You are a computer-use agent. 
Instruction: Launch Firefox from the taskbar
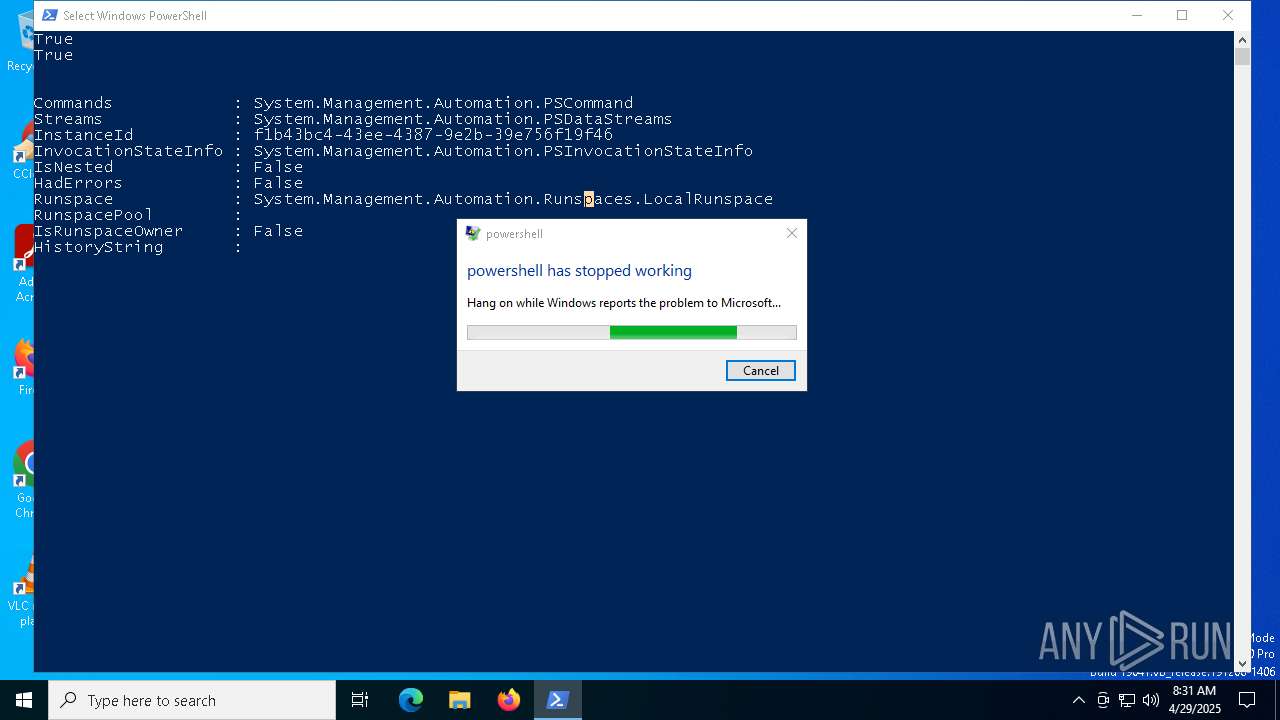pos(509,700)
